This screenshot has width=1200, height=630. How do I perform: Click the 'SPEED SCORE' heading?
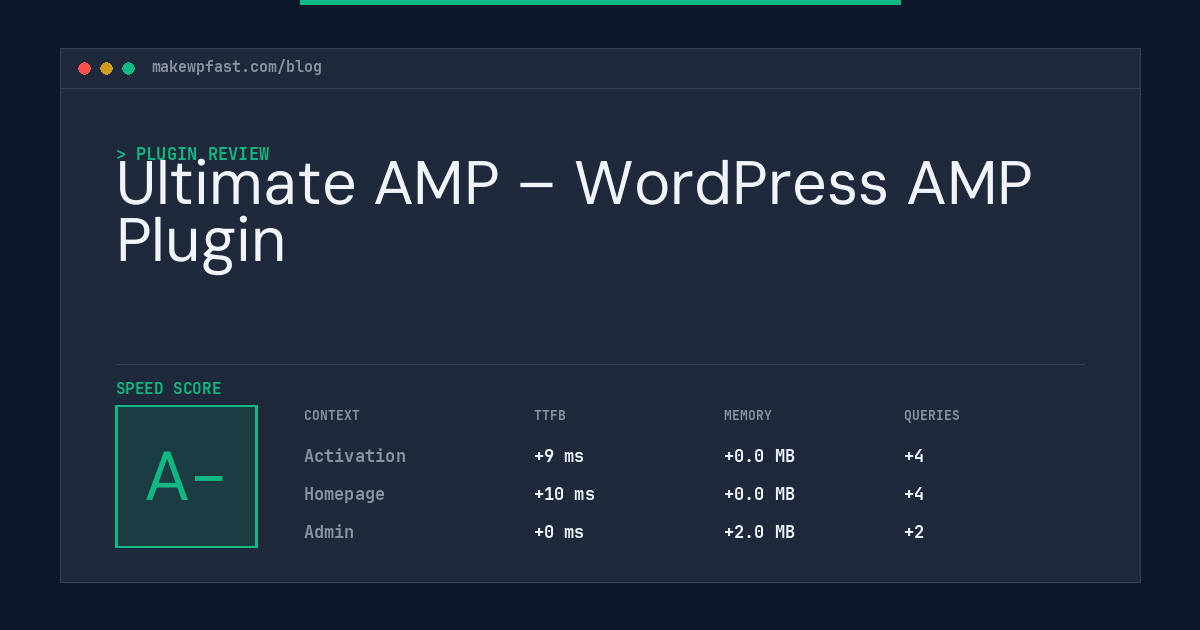[x=169, y=389]
